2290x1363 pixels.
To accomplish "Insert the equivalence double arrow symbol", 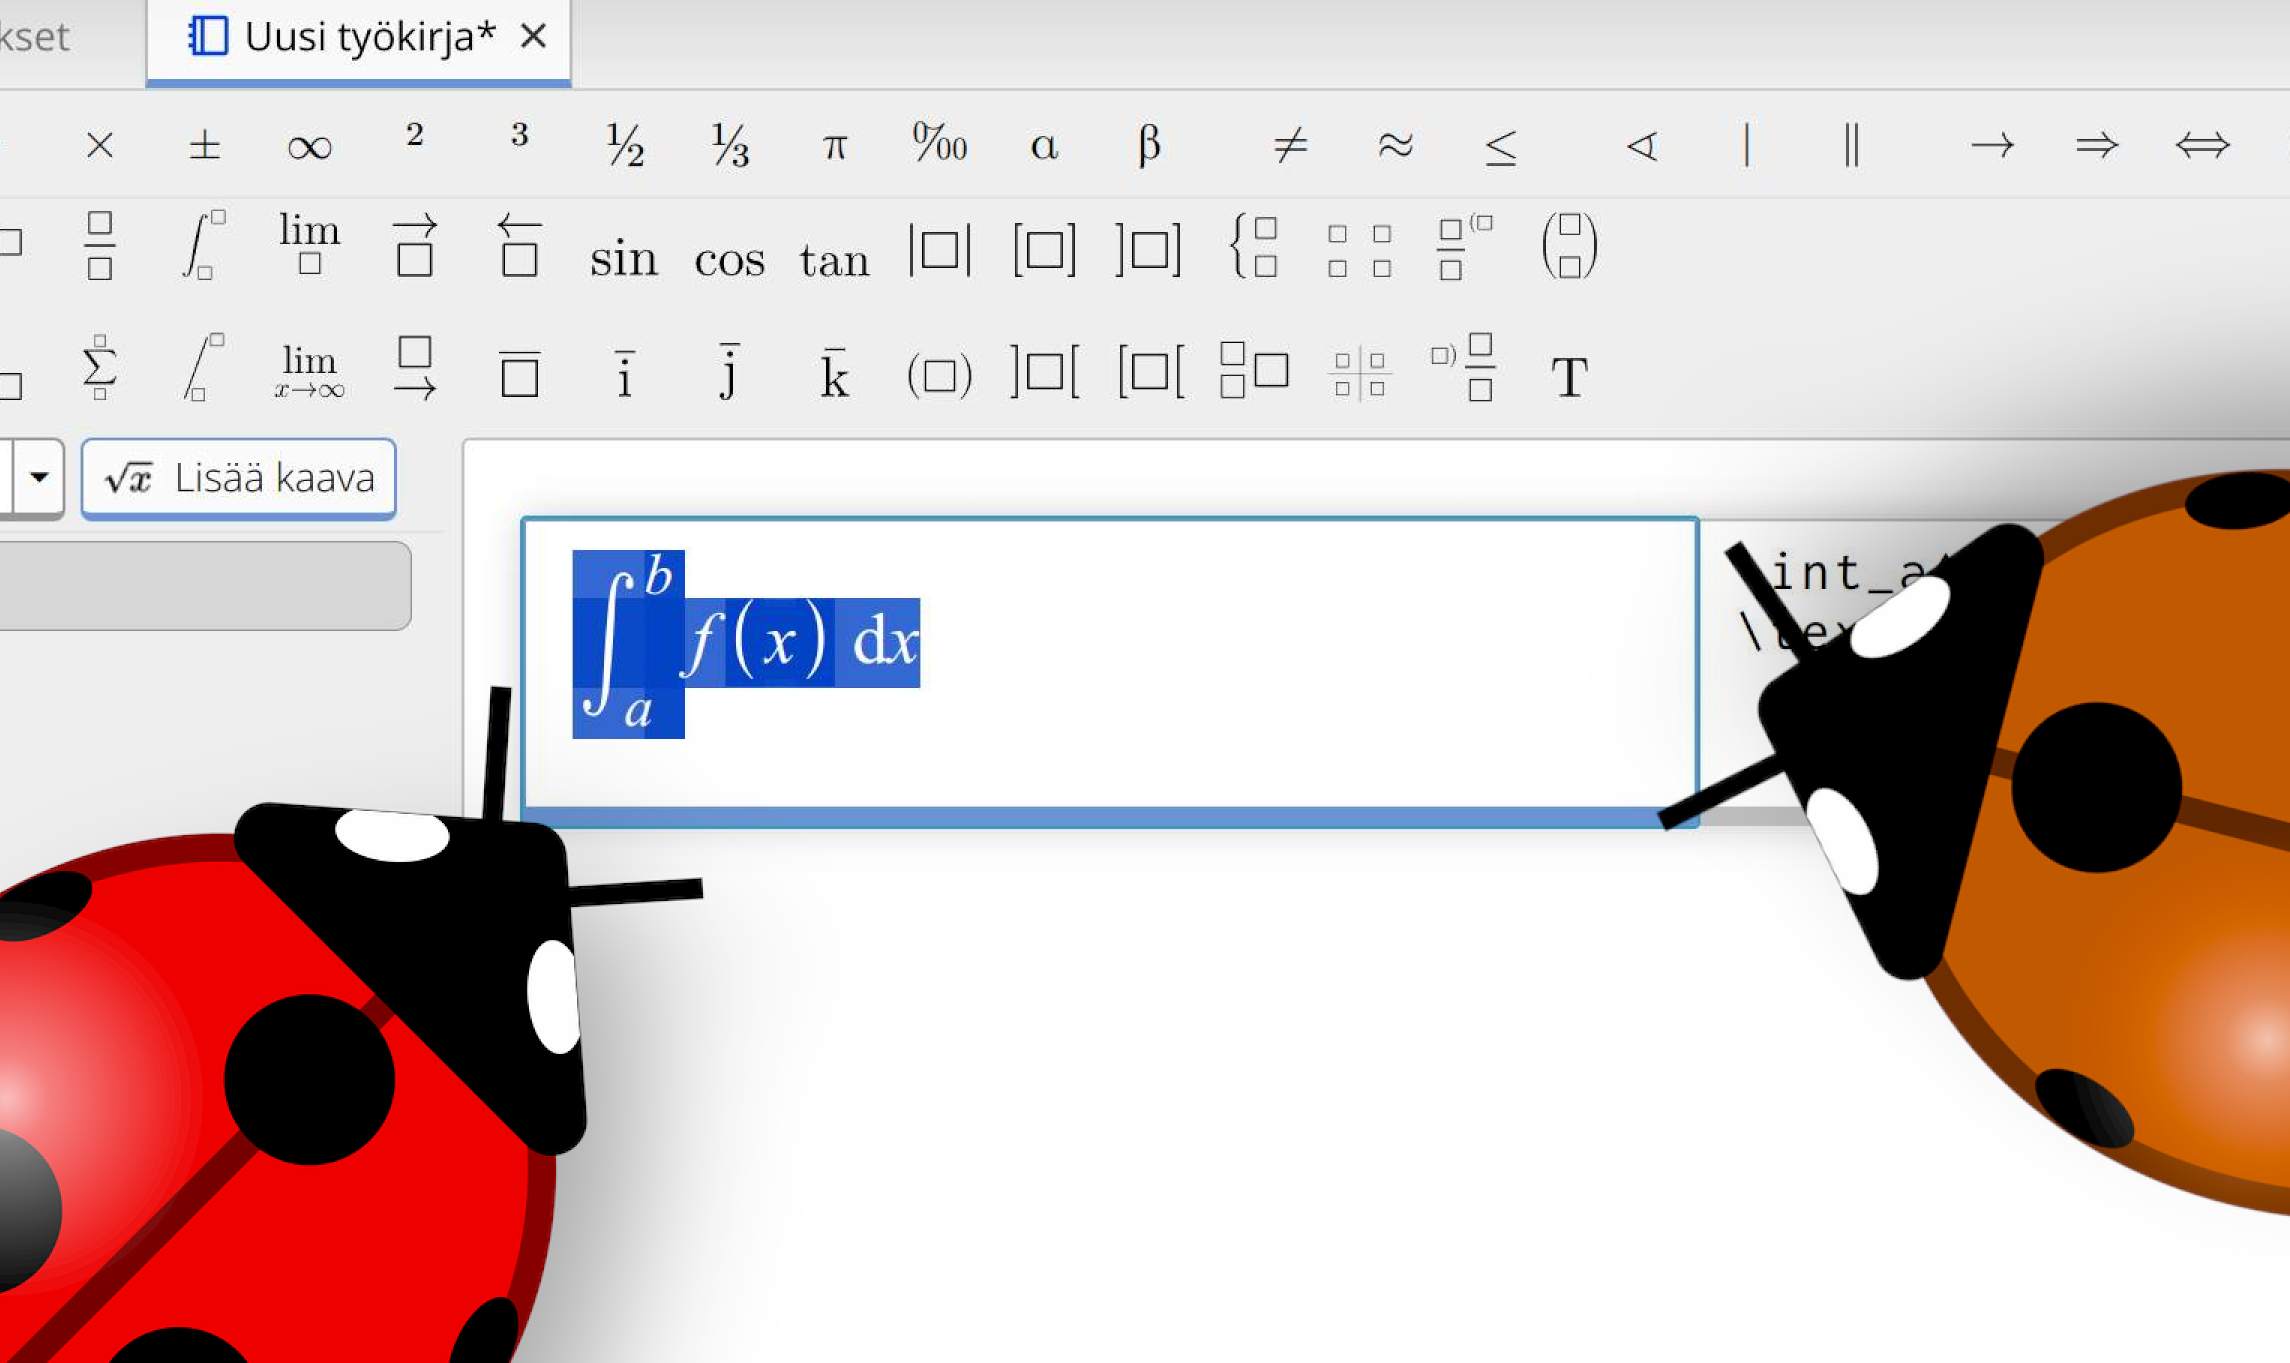I will (x=2202, y=146).
